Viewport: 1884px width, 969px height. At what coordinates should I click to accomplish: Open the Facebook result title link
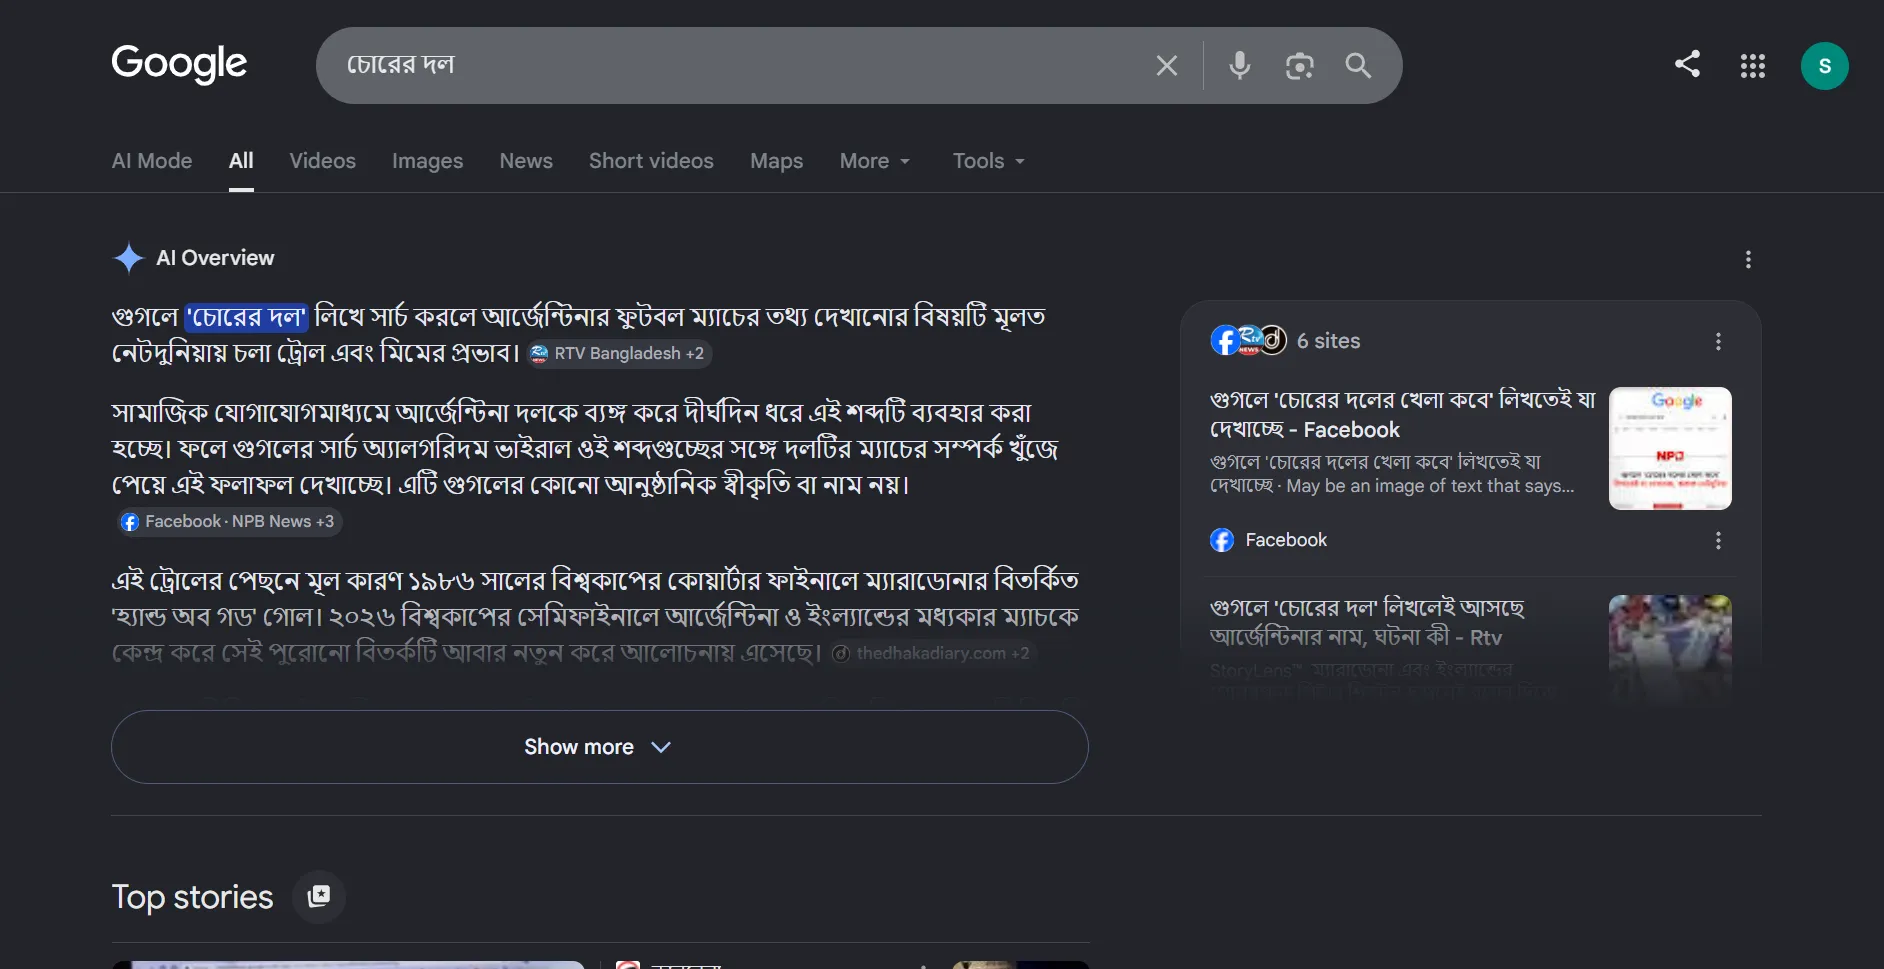pos(1402,415)
